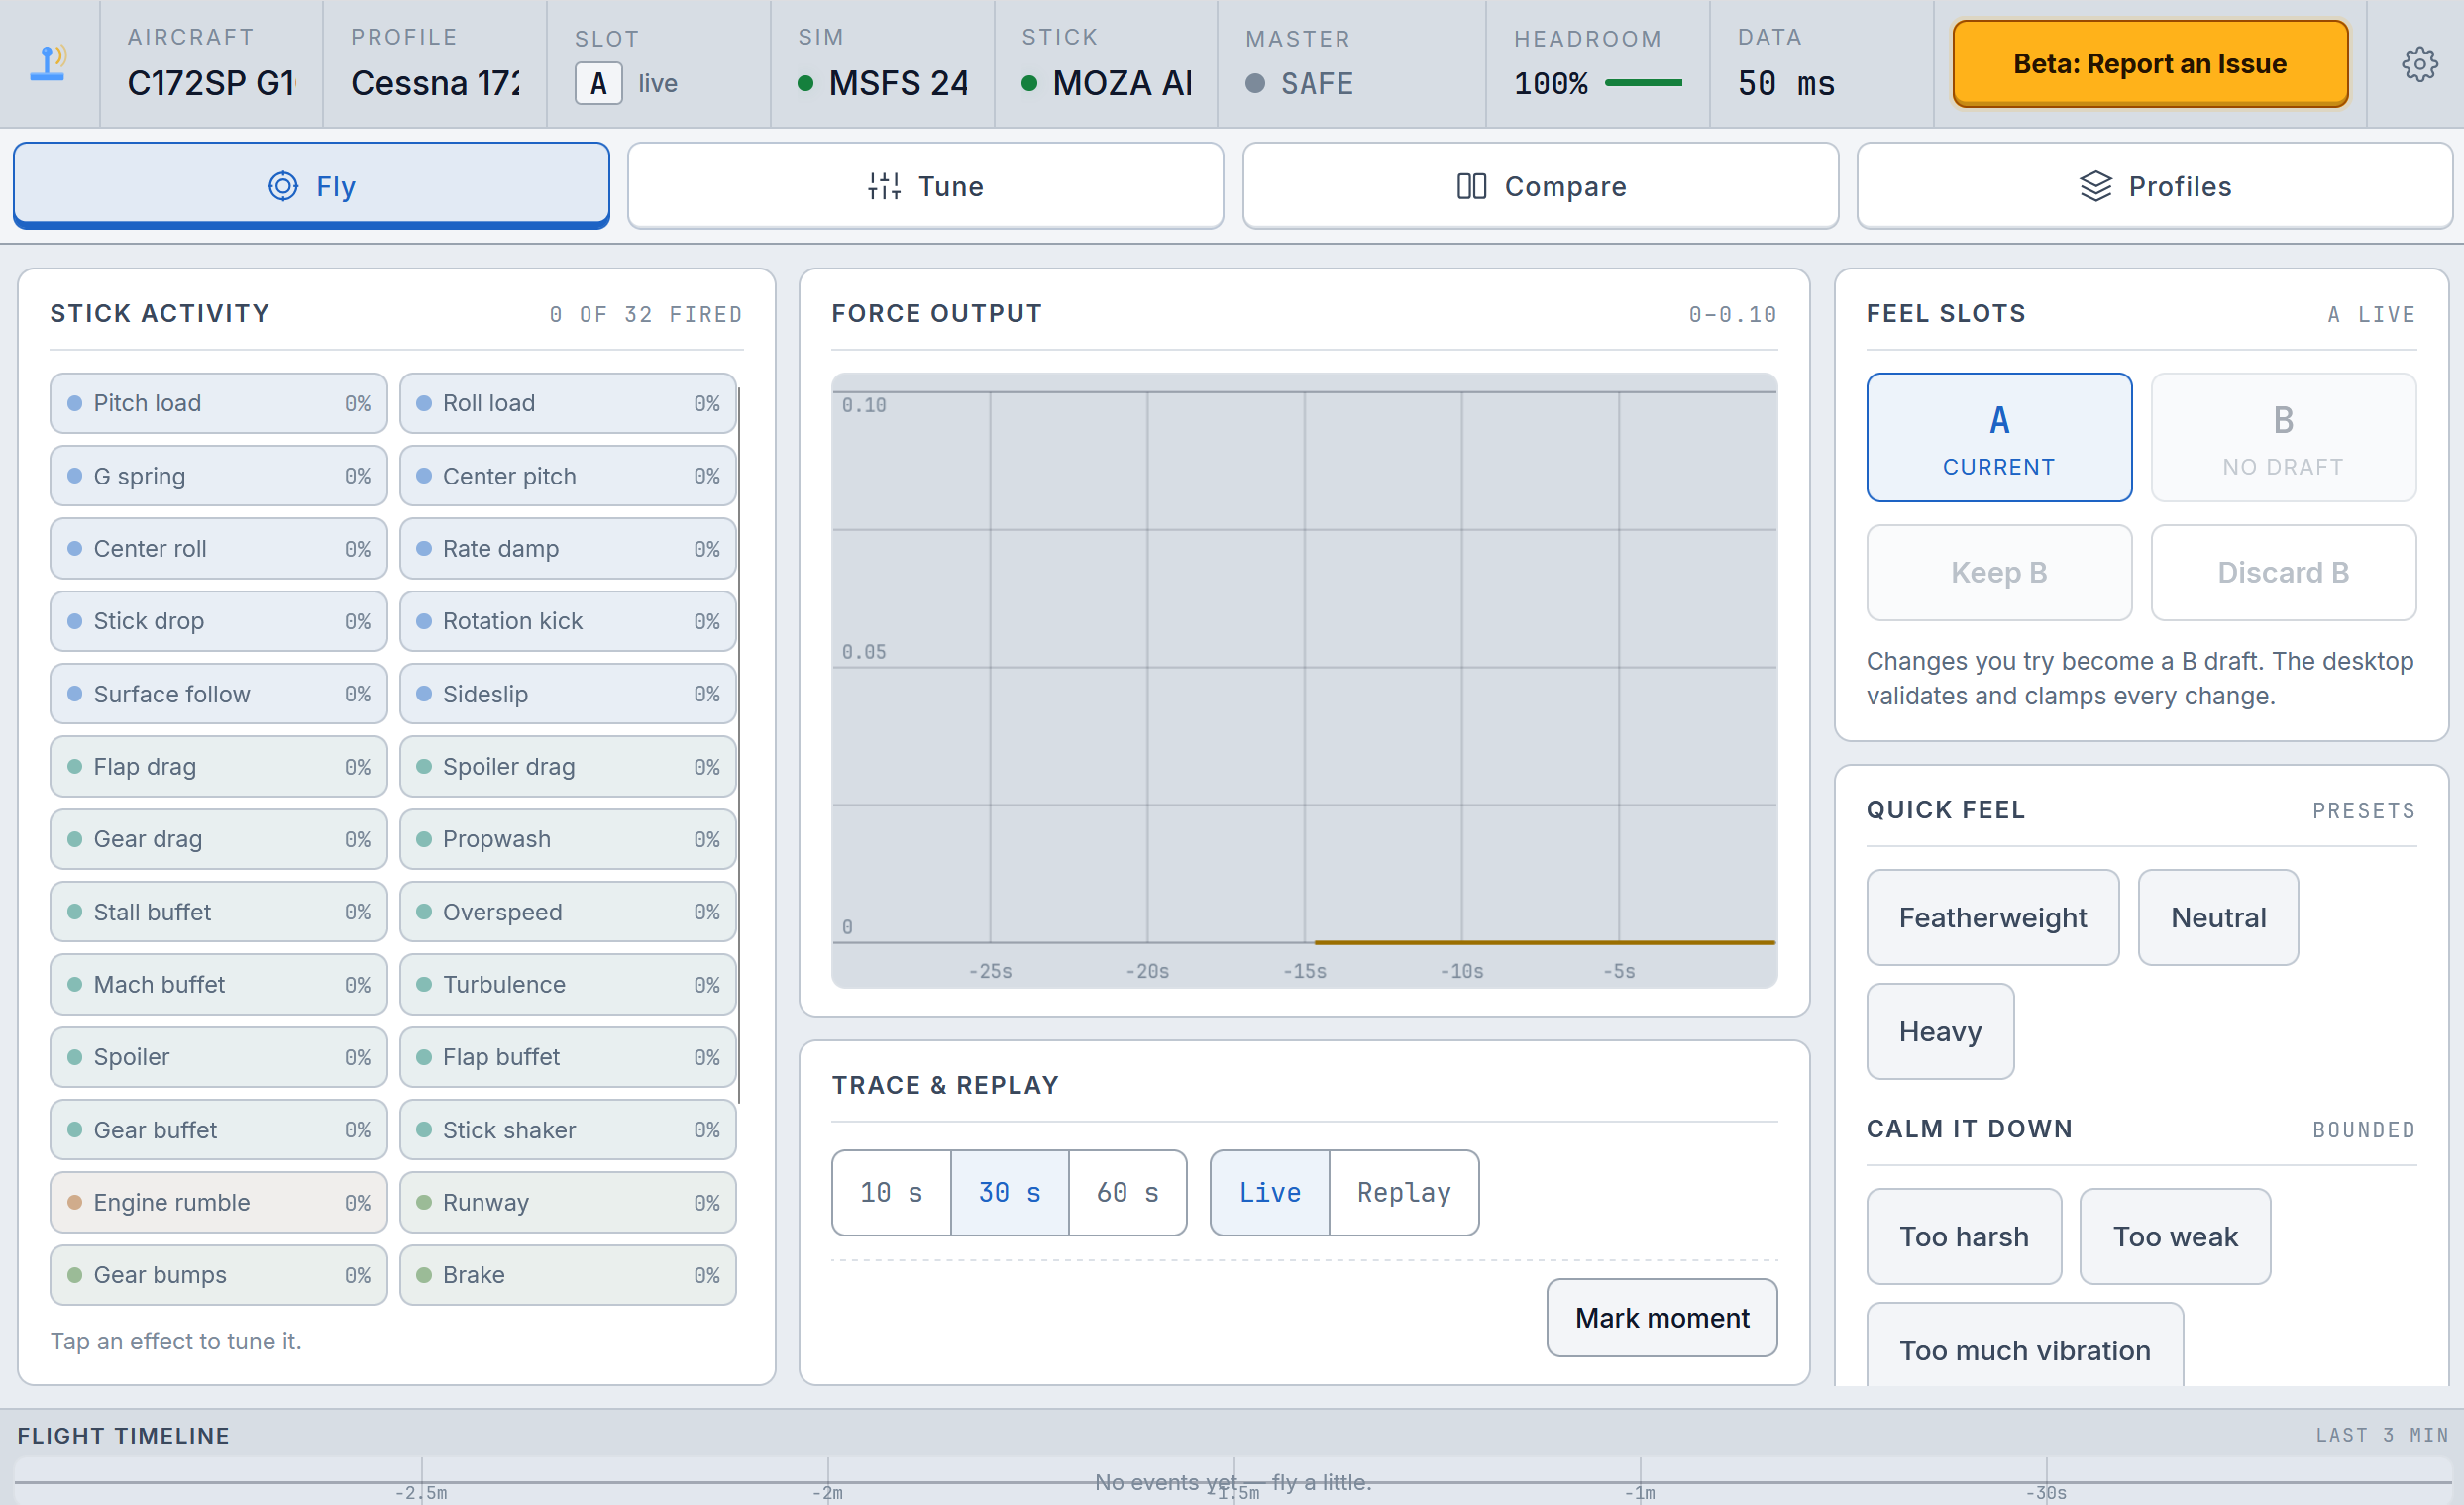Select the Roll load effect

(567, 403)
